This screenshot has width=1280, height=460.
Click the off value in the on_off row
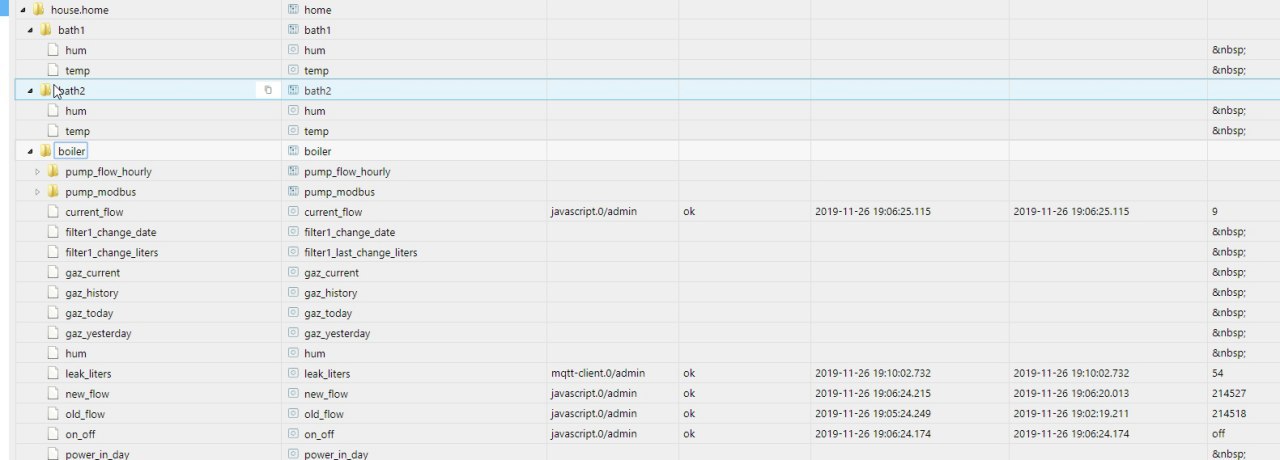[1218, 434]
